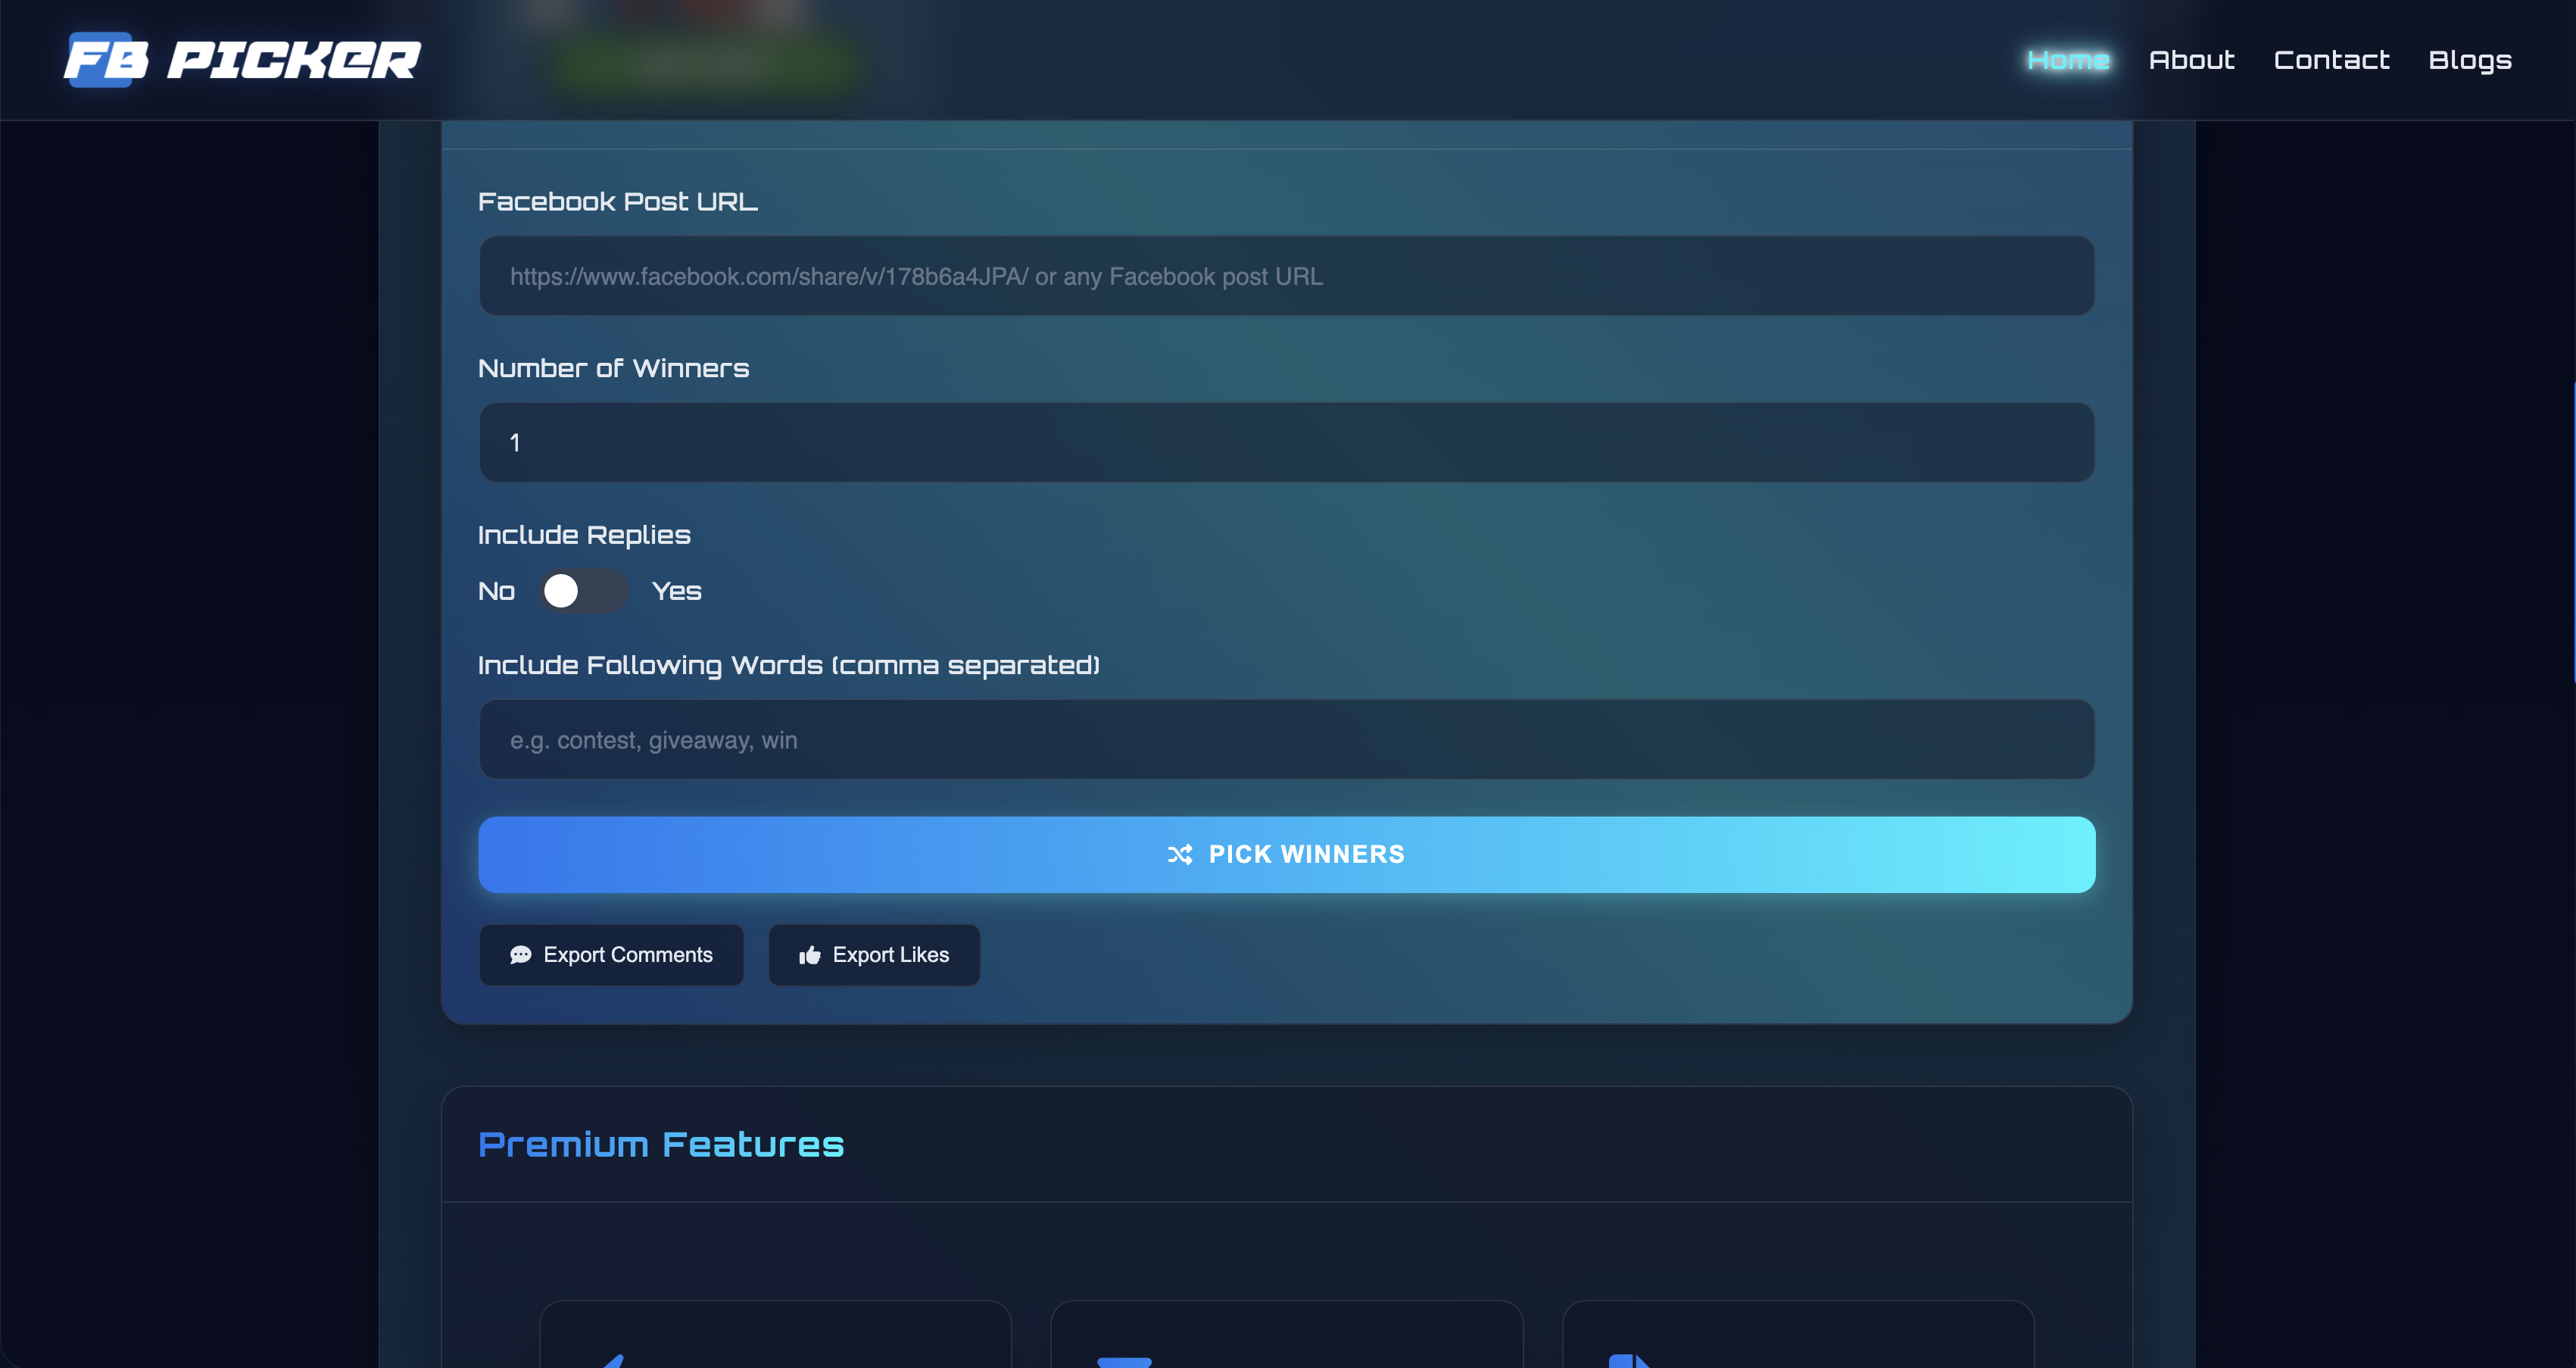The image size is (2576, 1368).
Task: Click the thumbs-up icon on Export Likes
Action: click(x=810, y=956)
